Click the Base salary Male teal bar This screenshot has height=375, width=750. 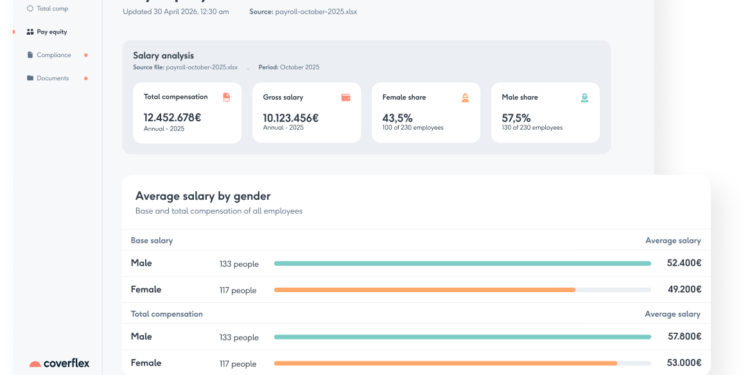[x=463, y=264]
